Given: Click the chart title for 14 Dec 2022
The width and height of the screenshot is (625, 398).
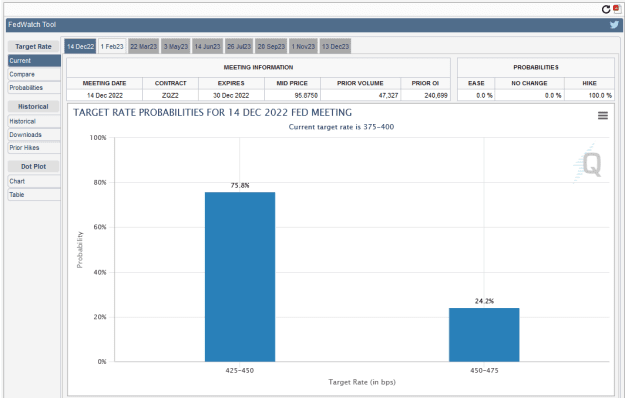Looking at the screenshot, I should click(x=212, y=113).
